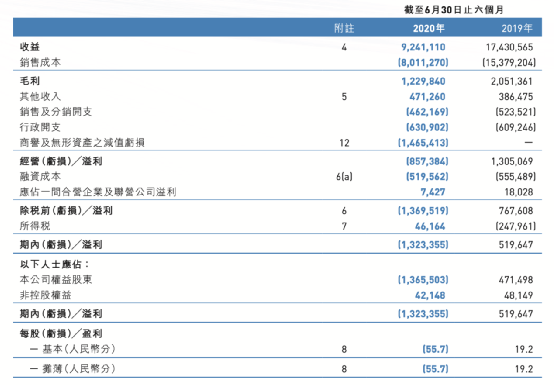Image resolution: width=554 pixels, height=385 pixels.
Task: Select the 毛利 row label
Action: [30, 81]
